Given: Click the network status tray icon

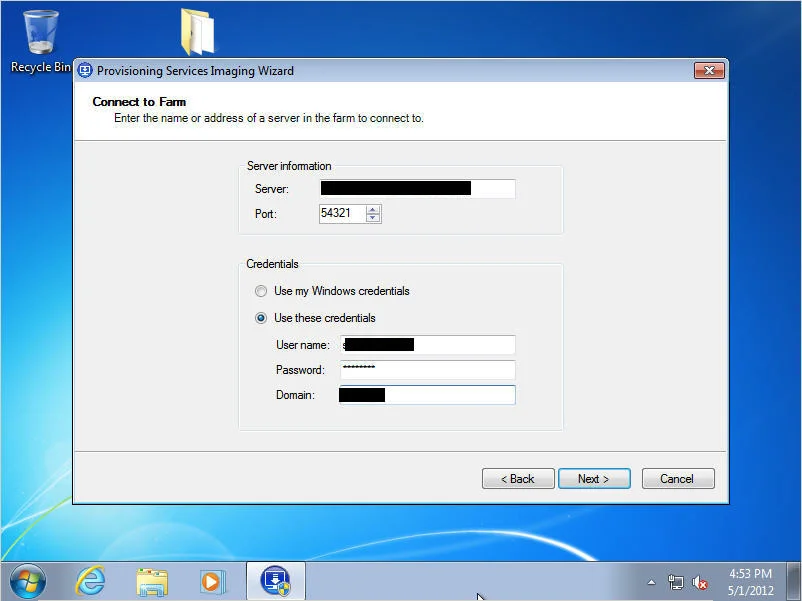Looking at the screenshot, I should 676,582.
